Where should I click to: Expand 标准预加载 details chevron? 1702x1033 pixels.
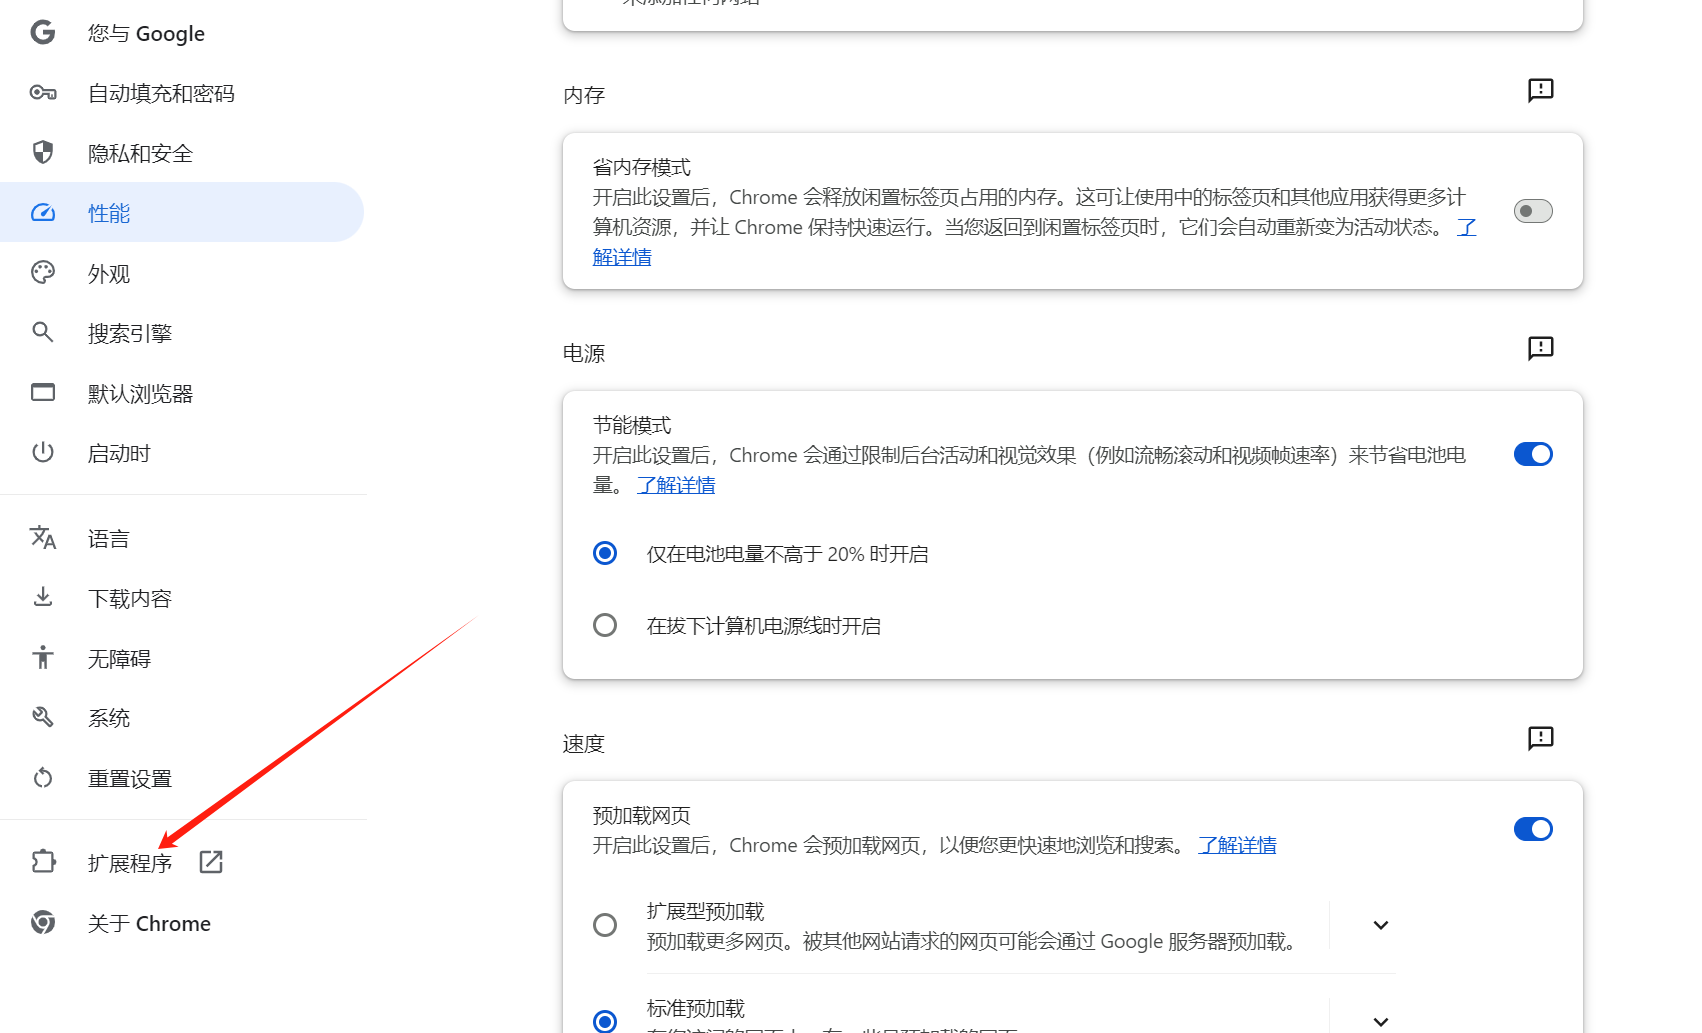click(1381, 1021)
